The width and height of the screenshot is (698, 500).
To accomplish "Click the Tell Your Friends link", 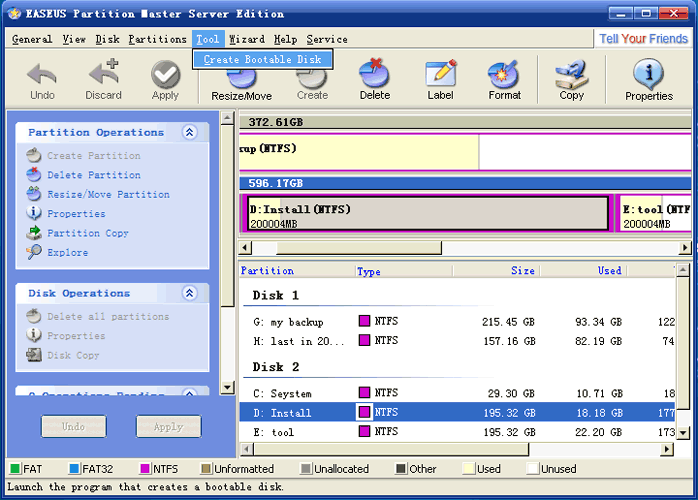I will tap(643, 39).
